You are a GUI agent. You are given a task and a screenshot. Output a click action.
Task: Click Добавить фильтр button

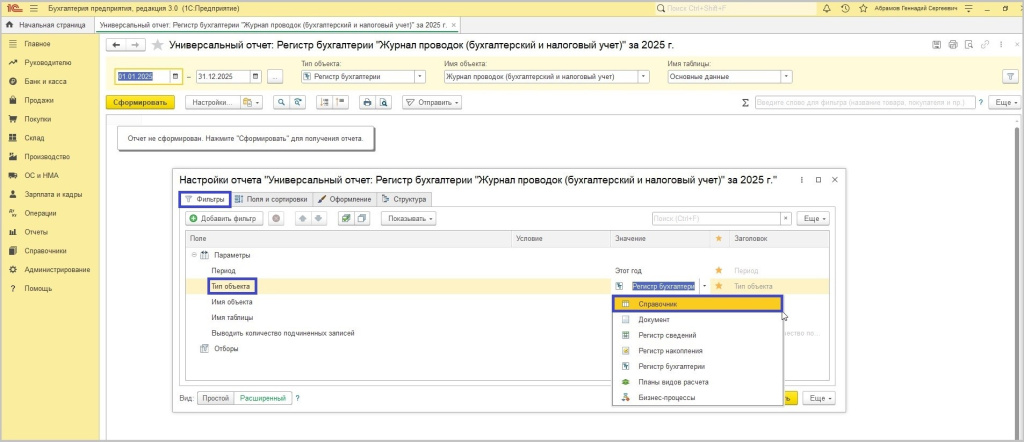coord(224,218)
